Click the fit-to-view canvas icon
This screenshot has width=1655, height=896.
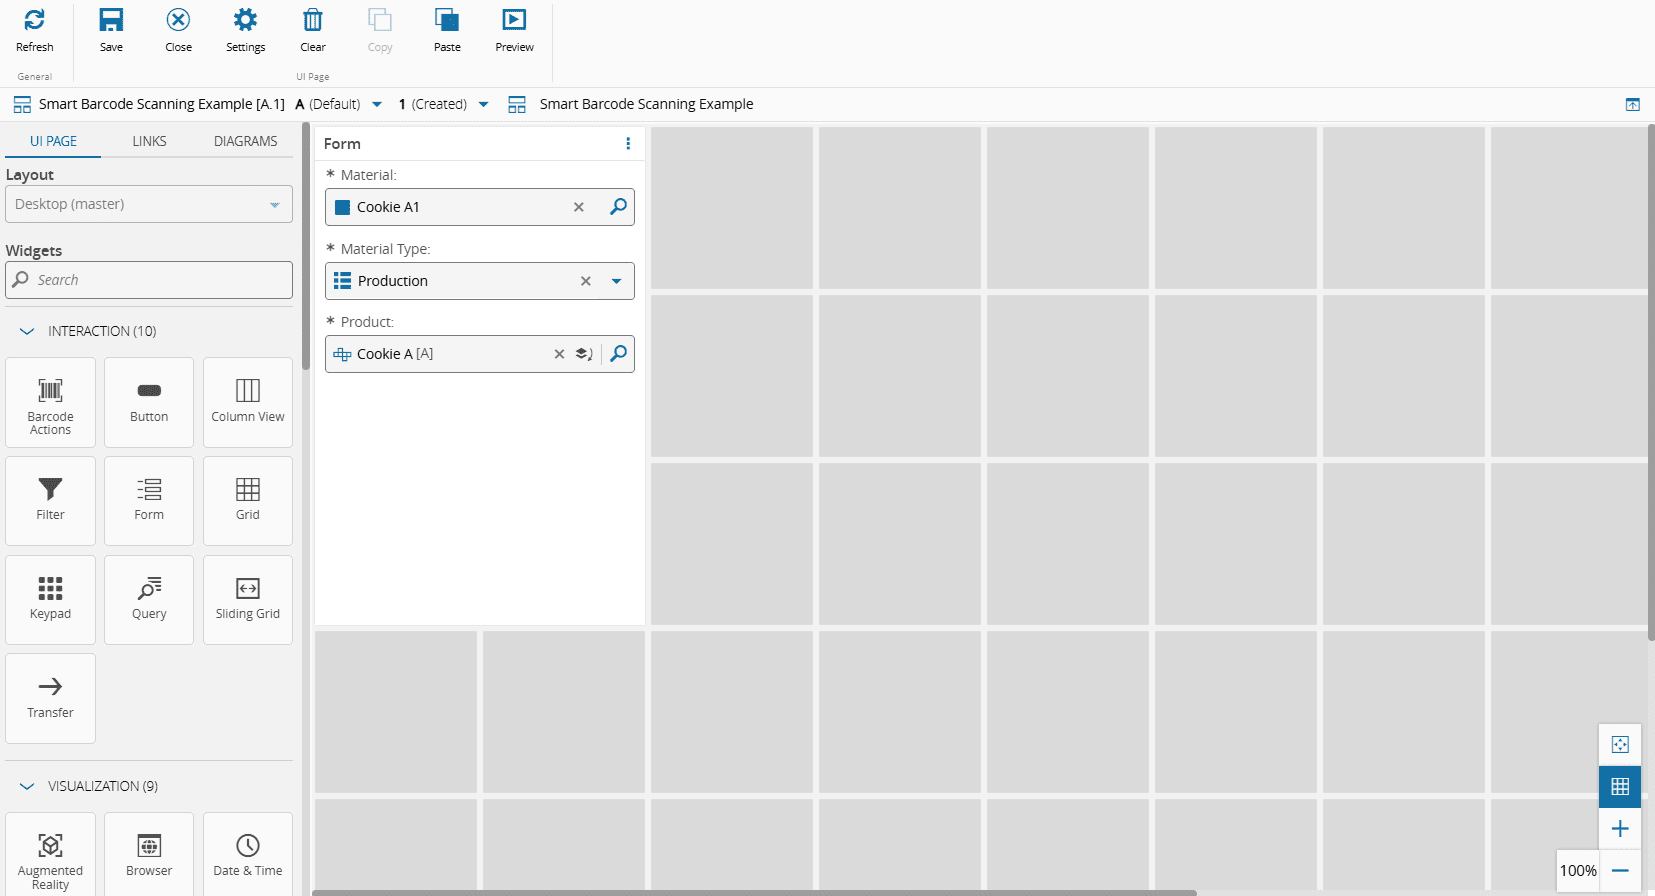1620,744
